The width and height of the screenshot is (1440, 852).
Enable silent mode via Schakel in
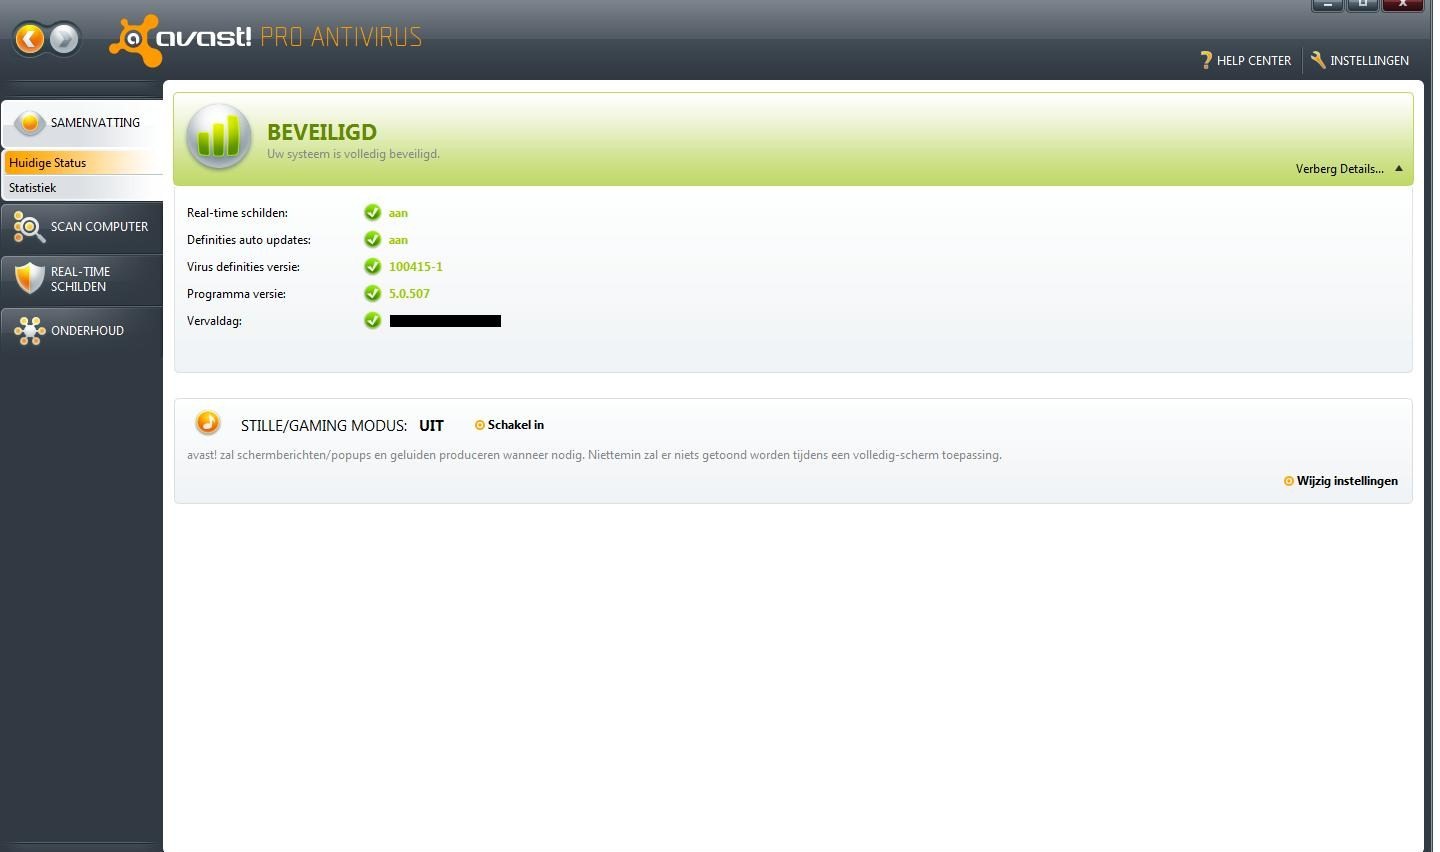(509, 425)
